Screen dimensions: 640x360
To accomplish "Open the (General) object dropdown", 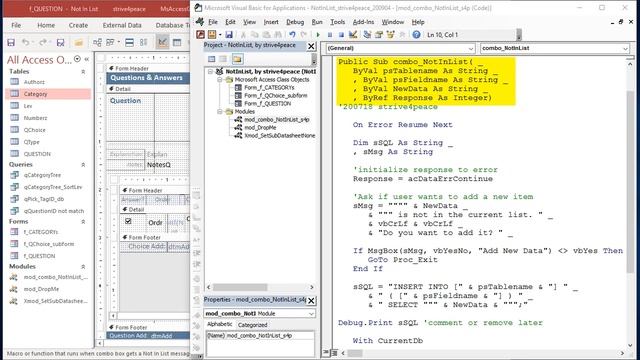I will (x=471, y=48).
